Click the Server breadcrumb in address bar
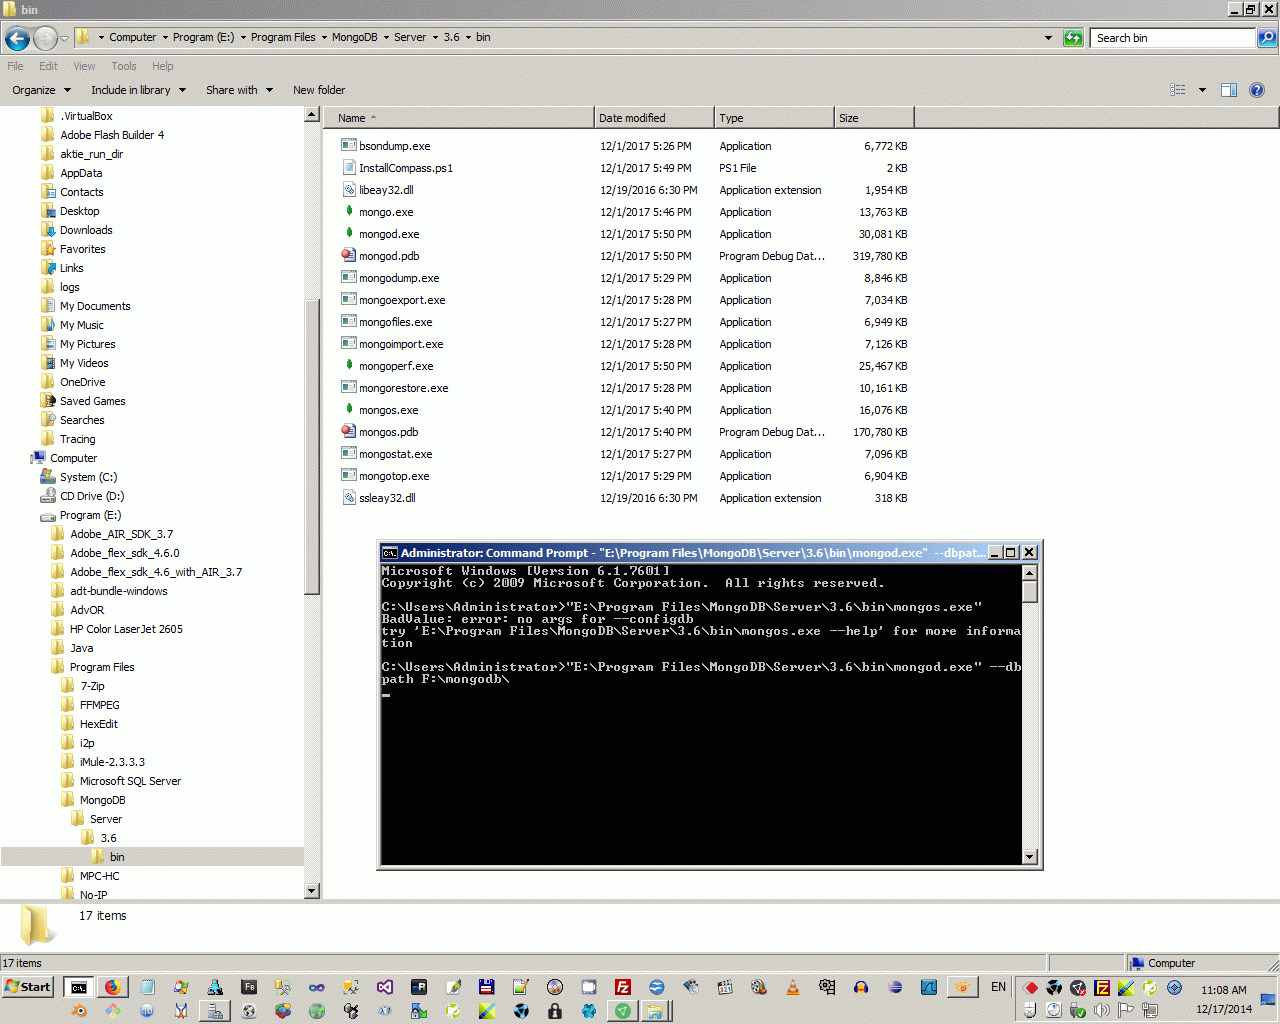1280x1024 pixels. click(410, 38)
